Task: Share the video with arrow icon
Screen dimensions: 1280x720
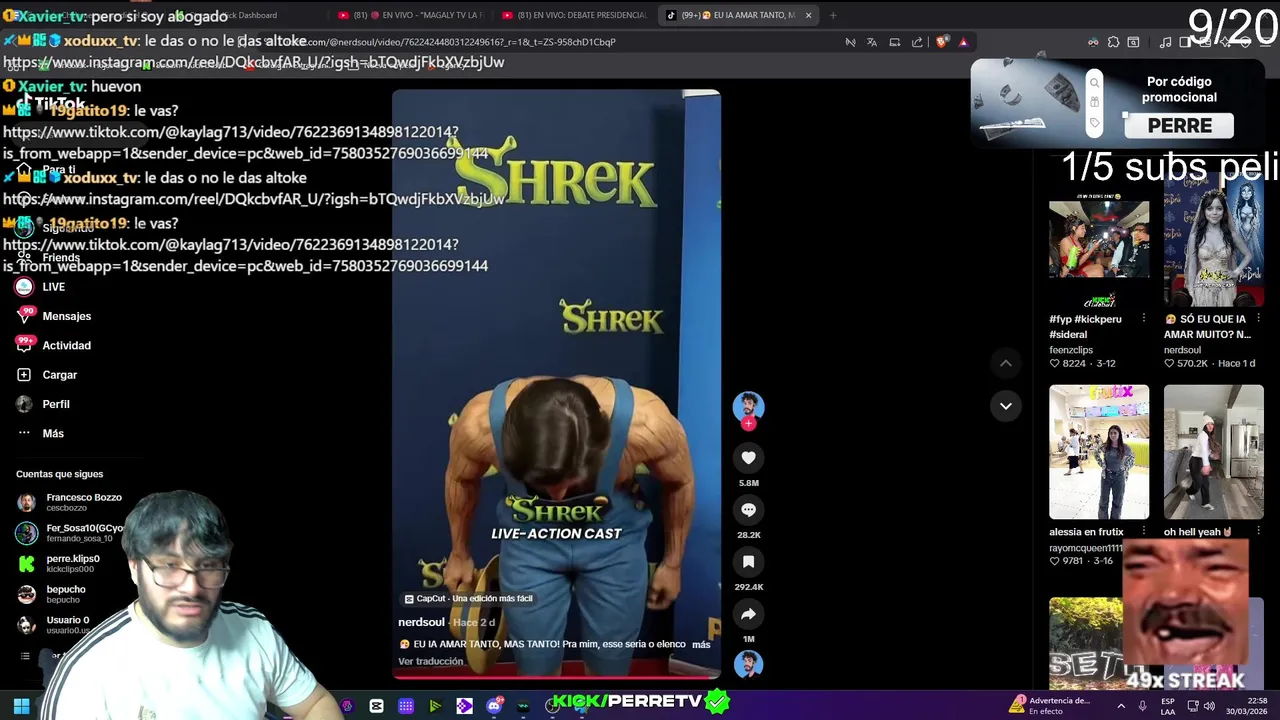Action: 748,614
